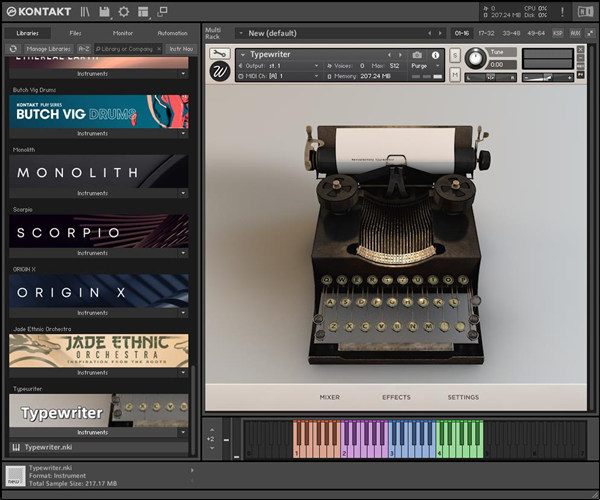The image size is (600, 500).
Task: Select Typewriter.nki in the library list
Action: tap(99, 447)
